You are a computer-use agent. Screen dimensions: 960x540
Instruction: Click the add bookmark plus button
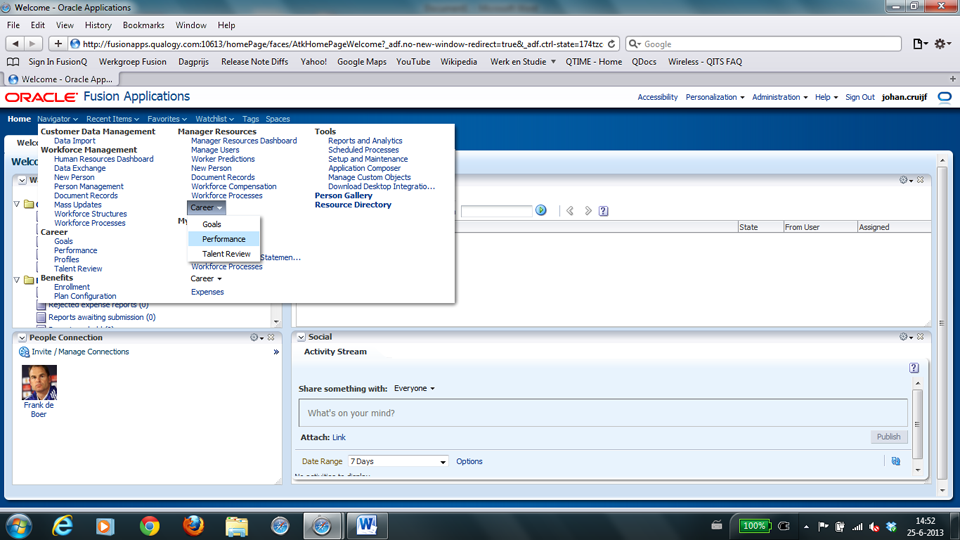click(58, 44)
